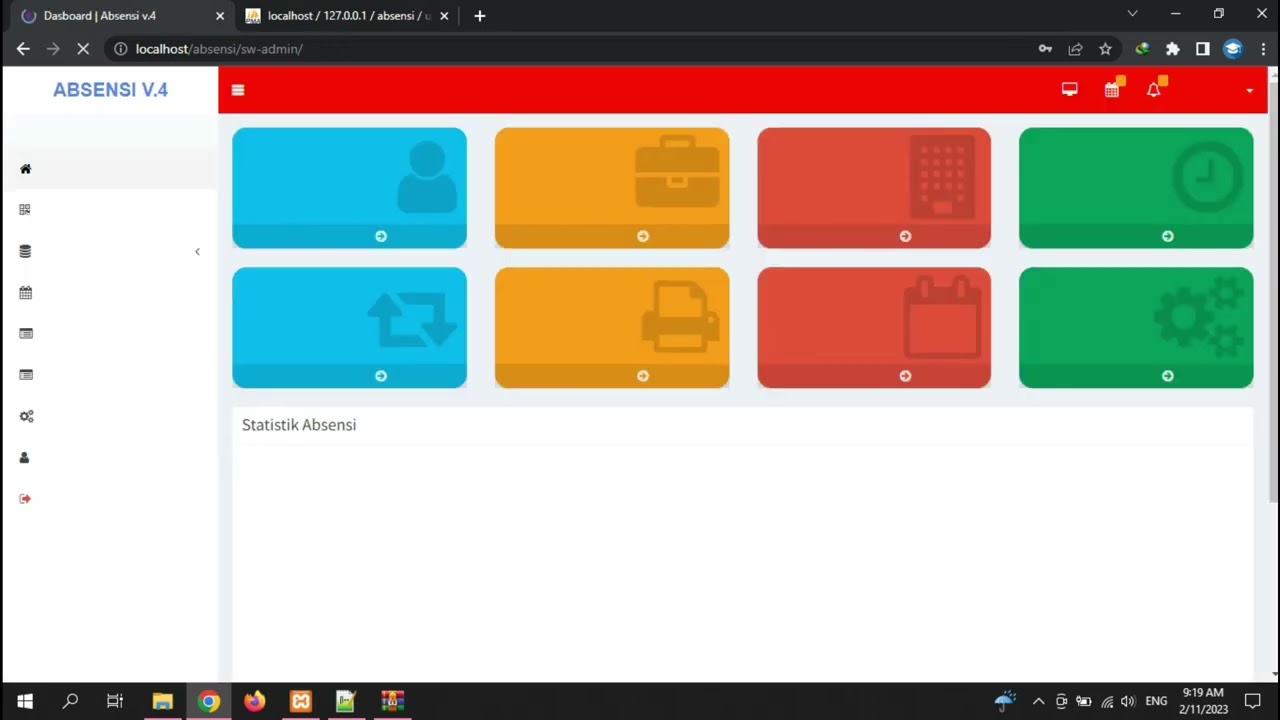
Task: Click the ABSENSI V.4 logo title
Action: point(110,90)
